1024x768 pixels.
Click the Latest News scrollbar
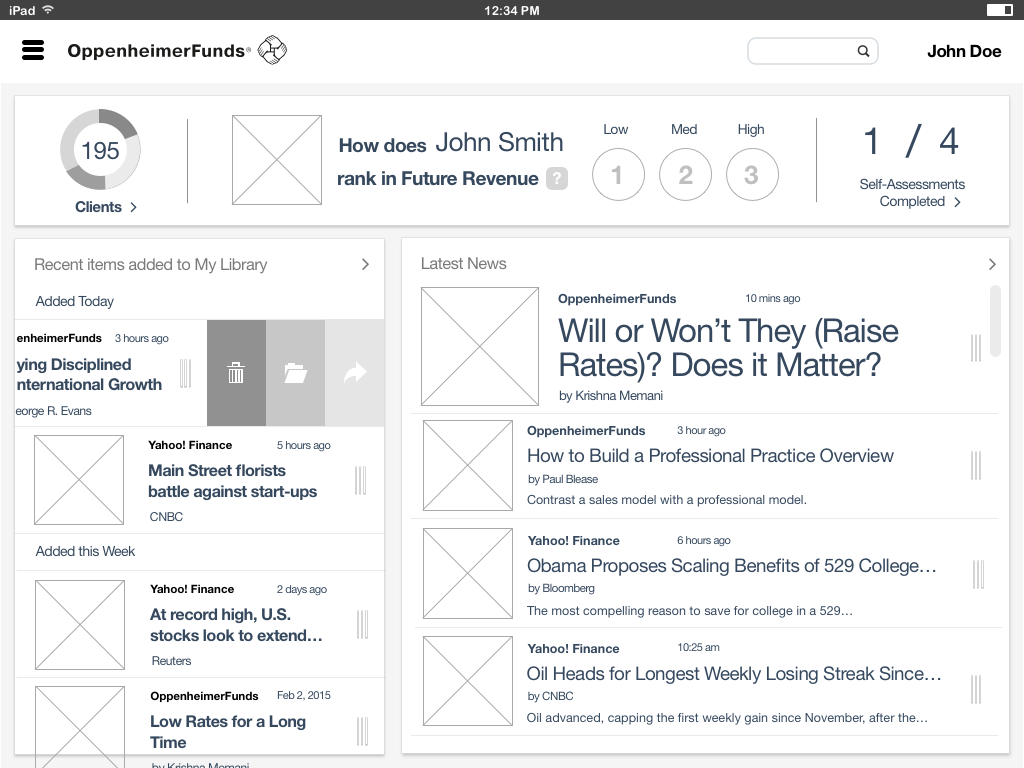tap(995, 321)
